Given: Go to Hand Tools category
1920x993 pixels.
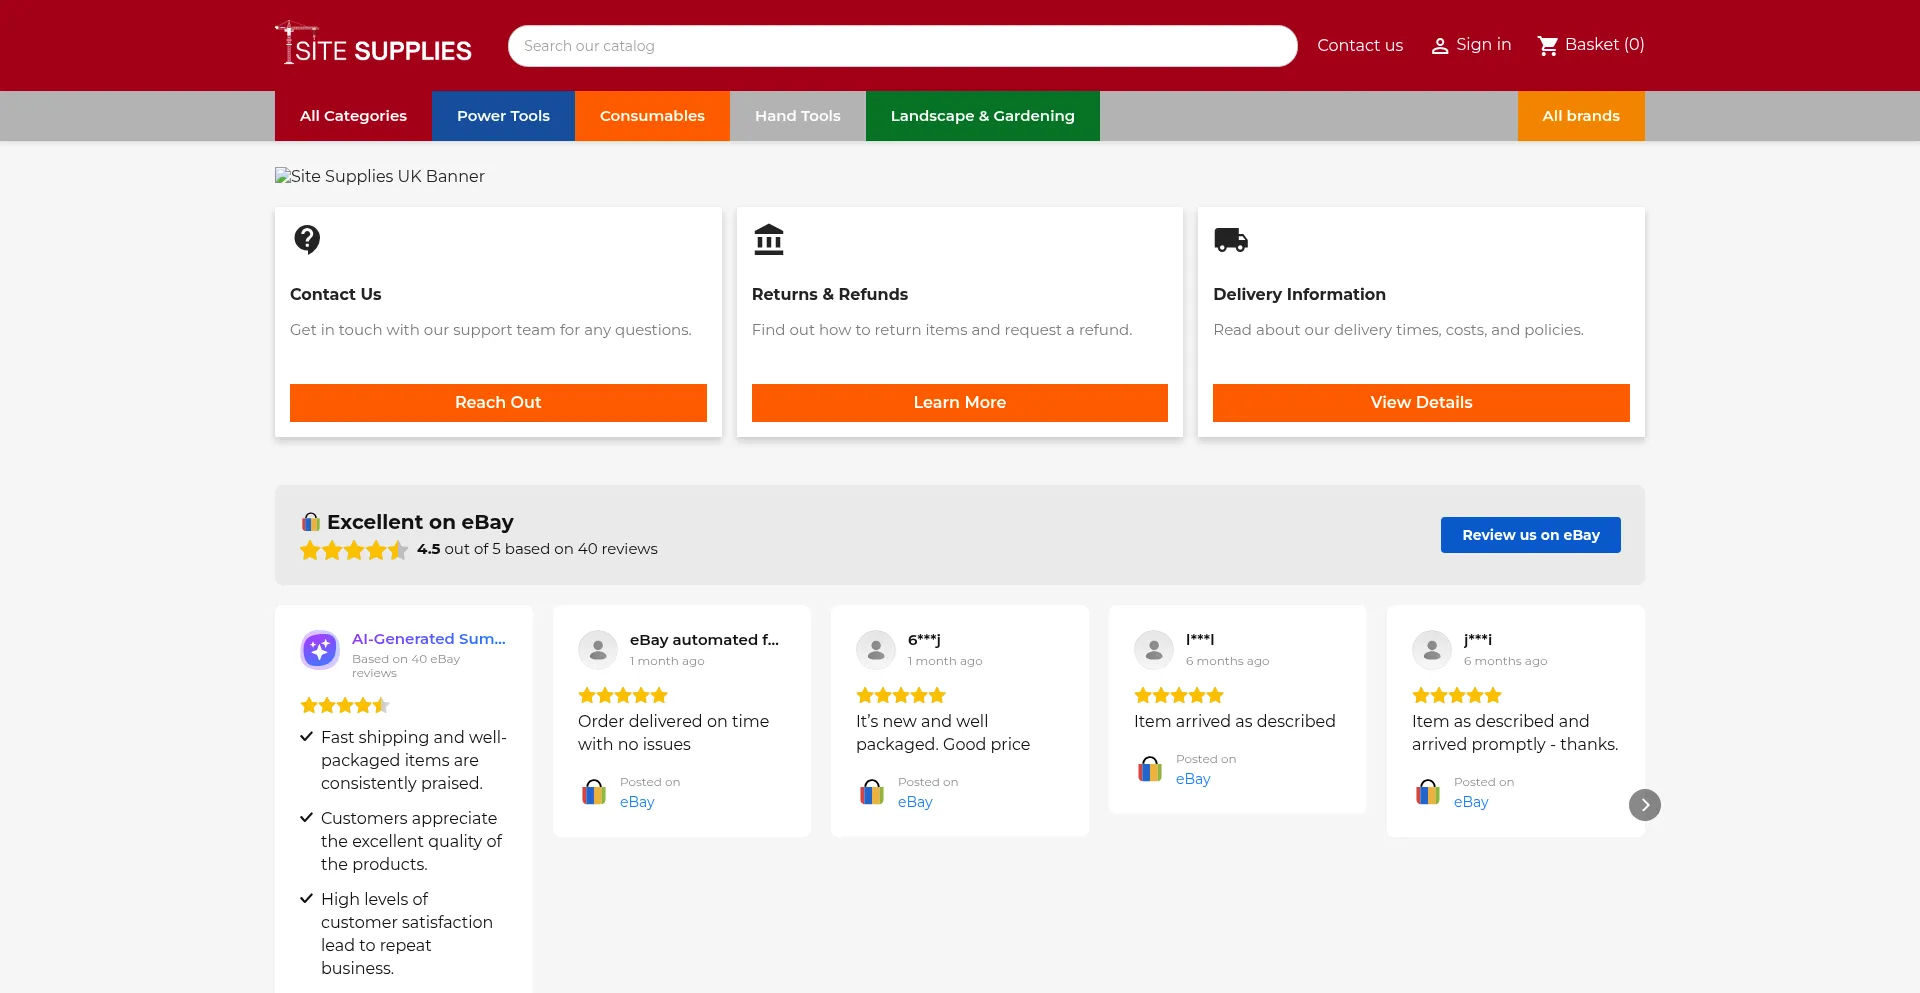Looking at the screenshot, I should 797,116.
